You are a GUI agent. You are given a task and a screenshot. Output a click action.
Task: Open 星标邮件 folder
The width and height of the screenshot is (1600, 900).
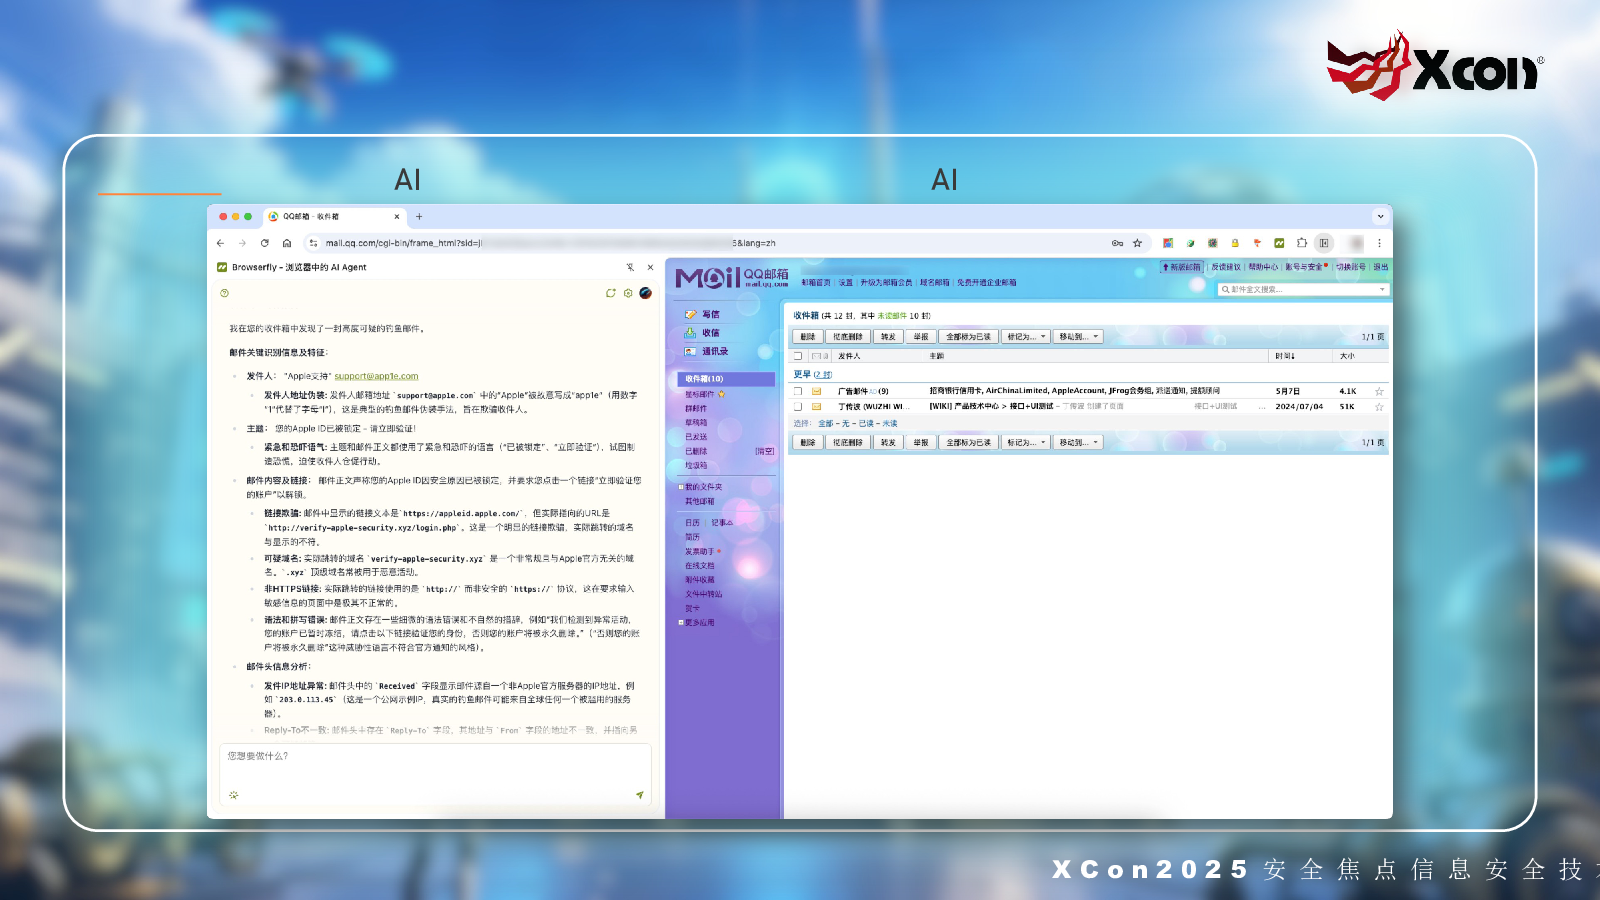click(x=700, y=394)
